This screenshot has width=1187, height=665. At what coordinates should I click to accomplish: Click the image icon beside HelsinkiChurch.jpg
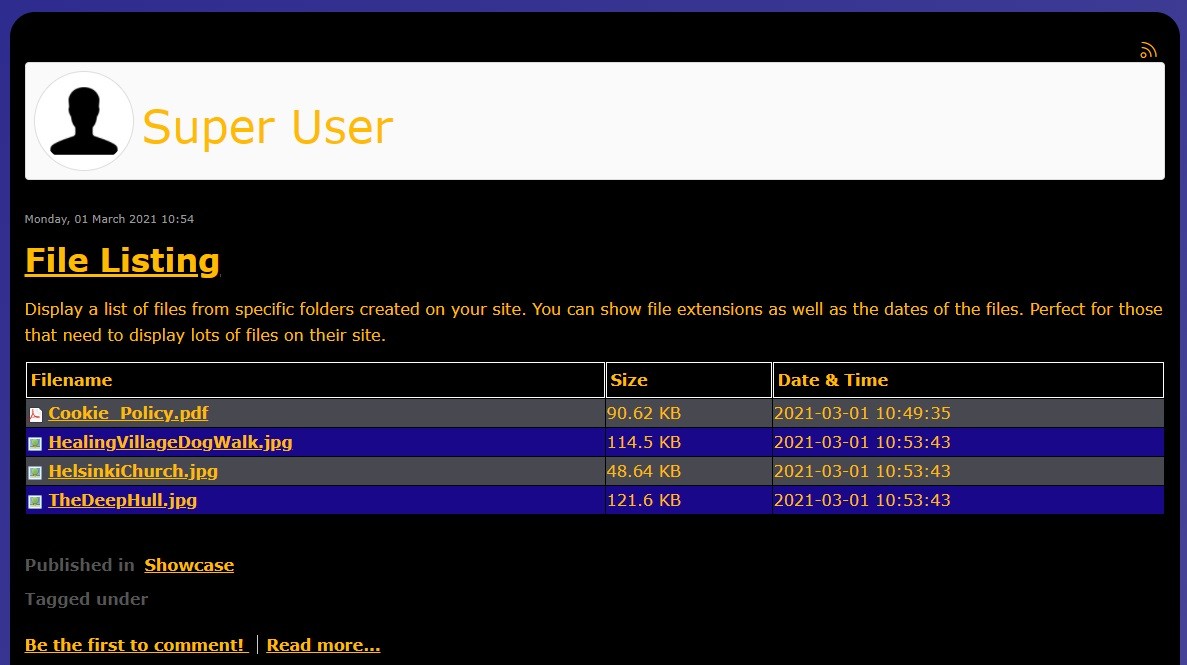point(36,473)
